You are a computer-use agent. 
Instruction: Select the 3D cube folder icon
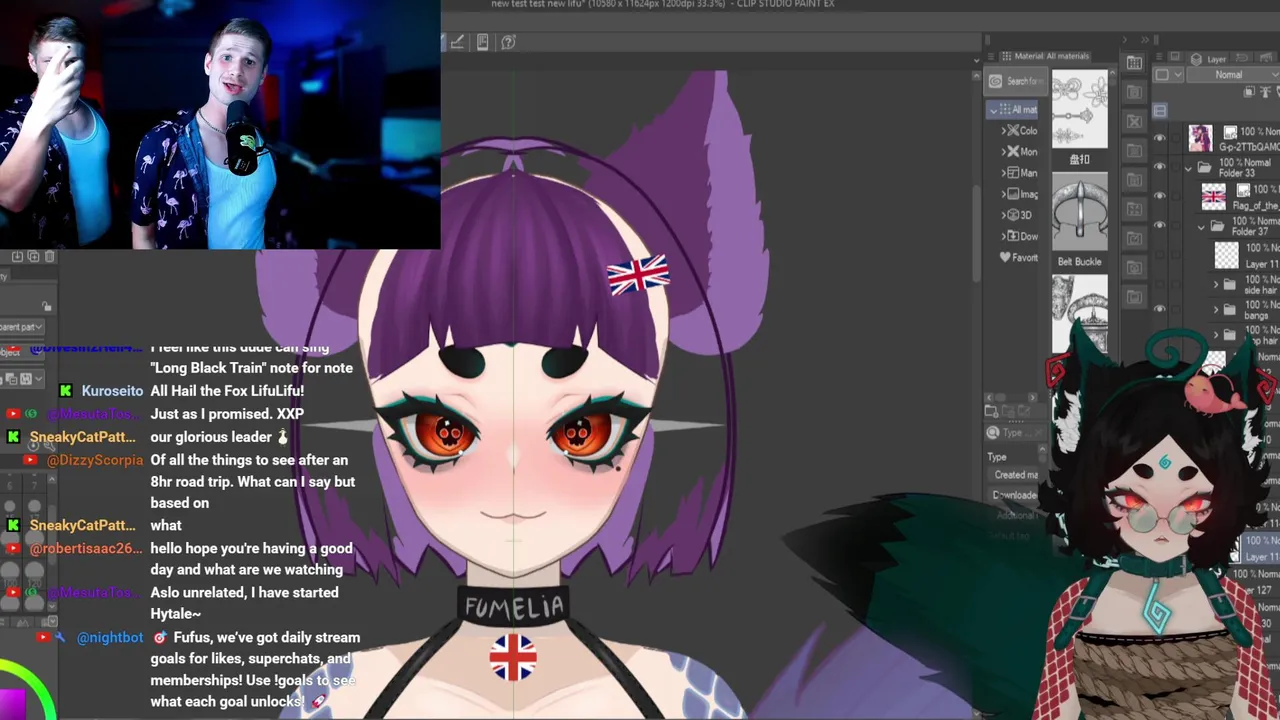[1012, 215]
